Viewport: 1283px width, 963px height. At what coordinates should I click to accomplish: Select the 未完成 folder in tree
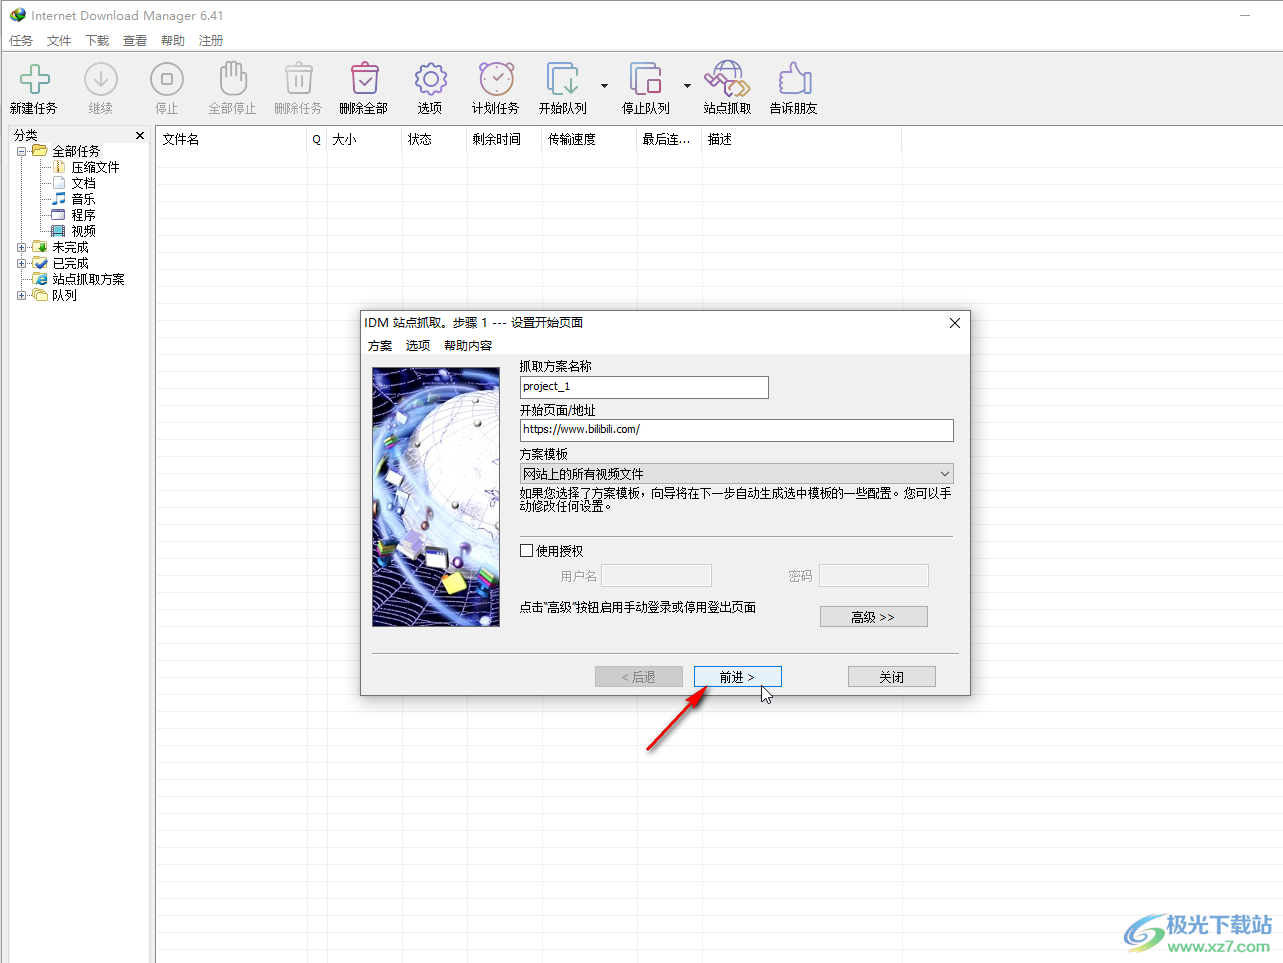point(70,247)
